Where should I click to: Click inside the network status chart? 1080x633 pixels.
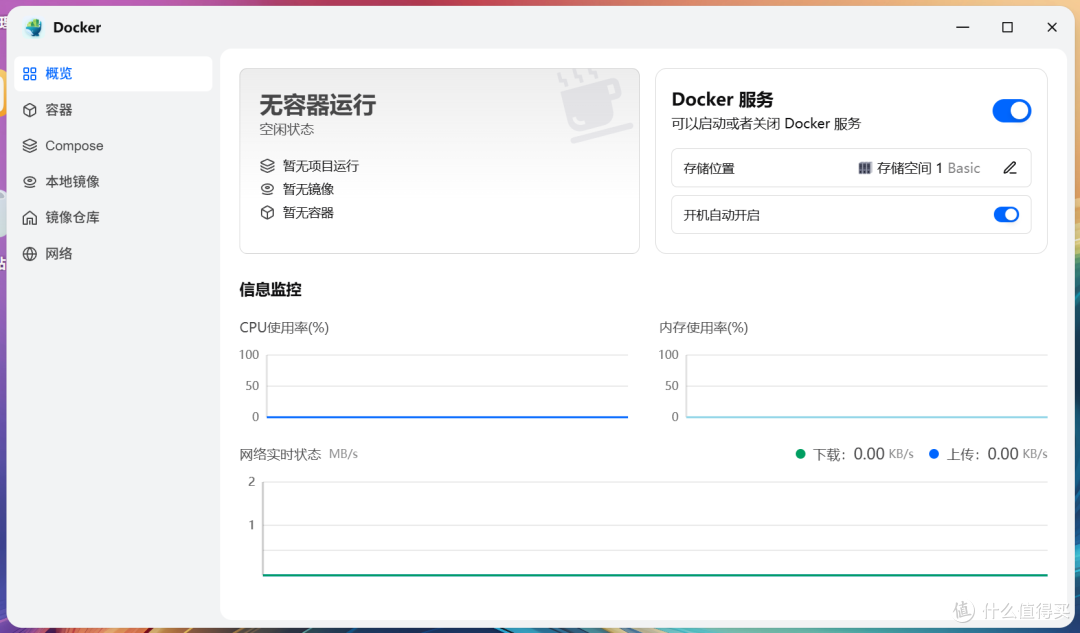[655, 528]
